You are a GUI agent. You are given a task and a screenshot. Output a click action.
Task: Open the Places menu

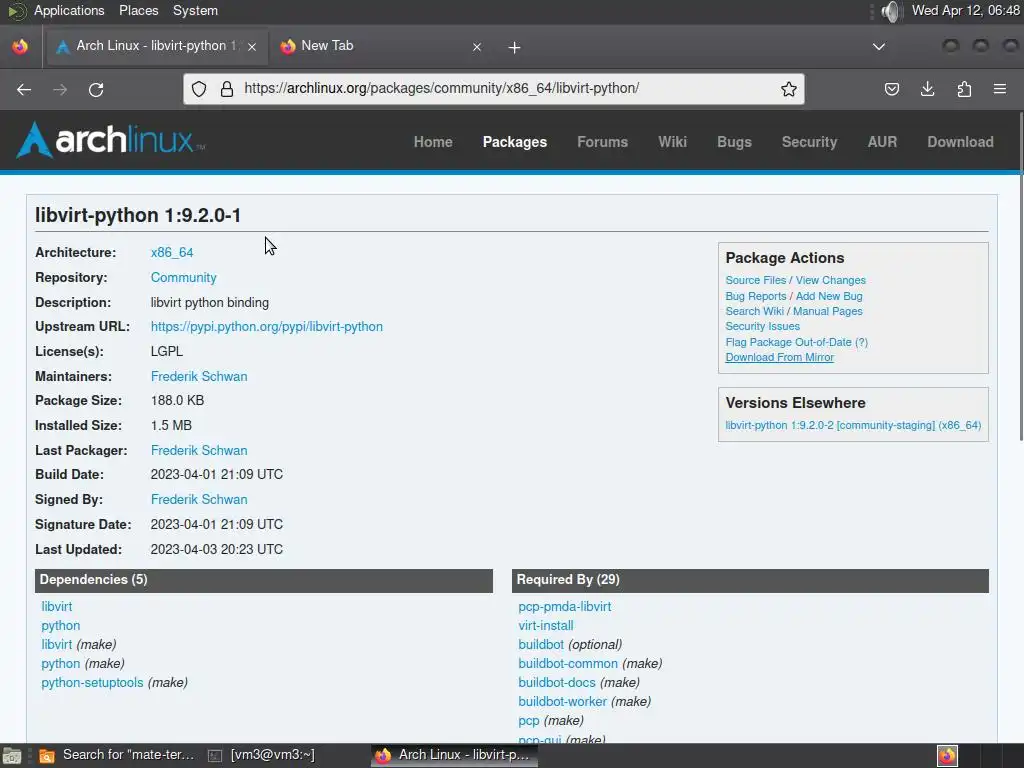(x=138, y=10)
